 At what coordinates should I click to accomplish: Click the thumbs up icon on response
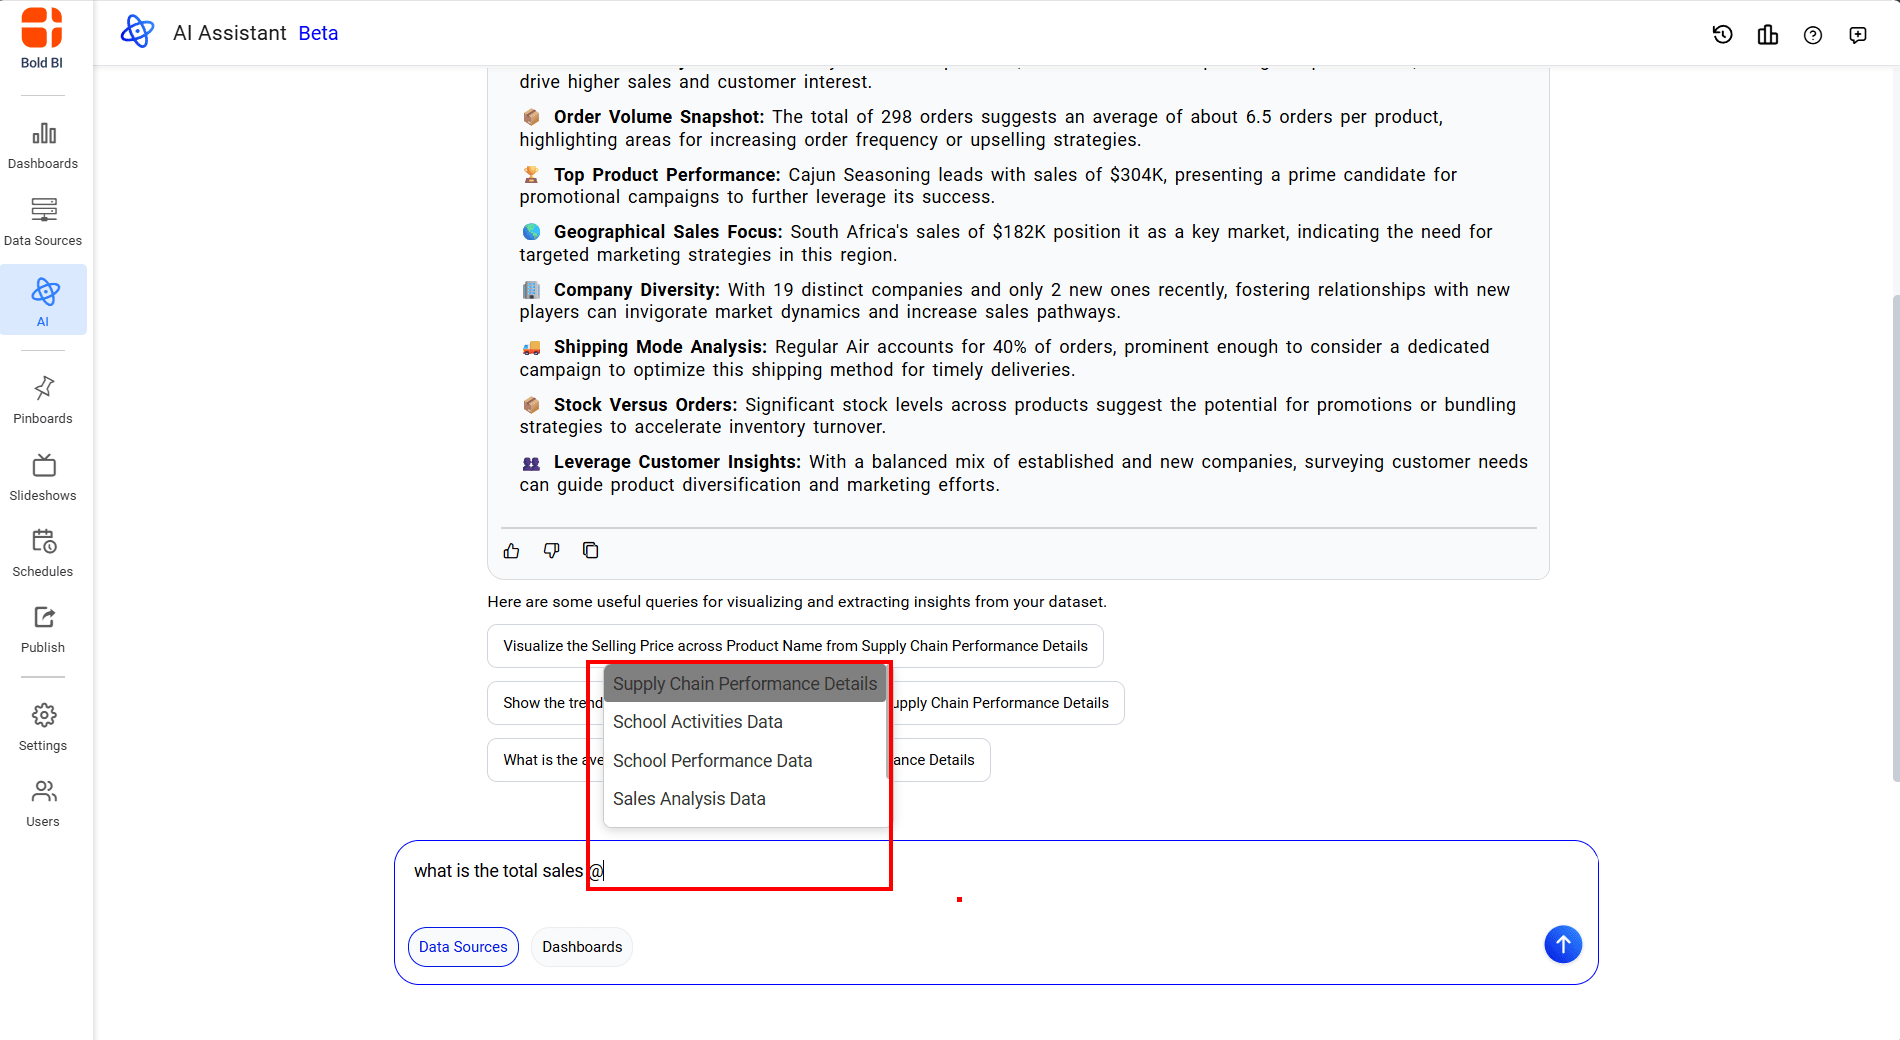click(511, 551)
